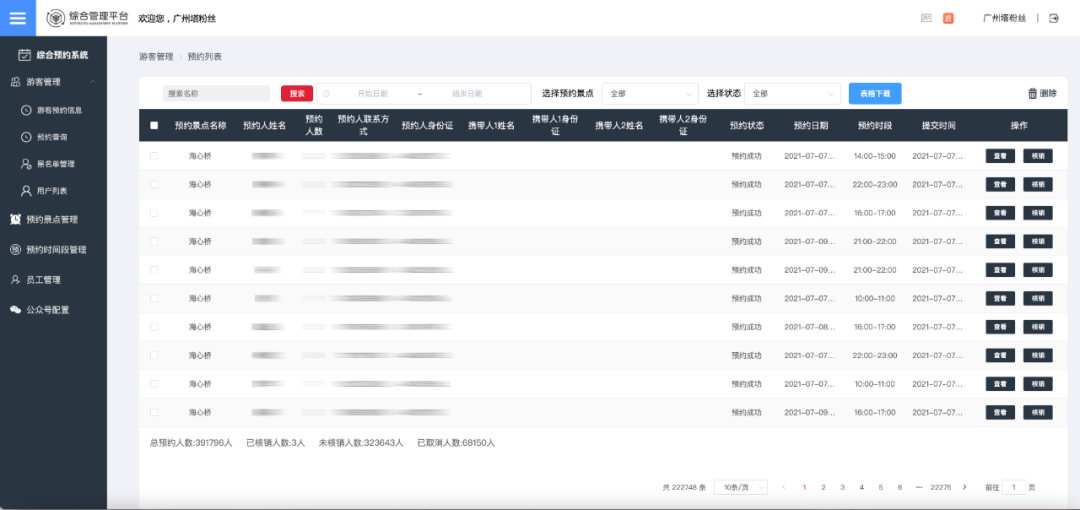Click the 未核销人数:323643人 statistic
Screen dimensions: 1080x510
tap(361, 443)
